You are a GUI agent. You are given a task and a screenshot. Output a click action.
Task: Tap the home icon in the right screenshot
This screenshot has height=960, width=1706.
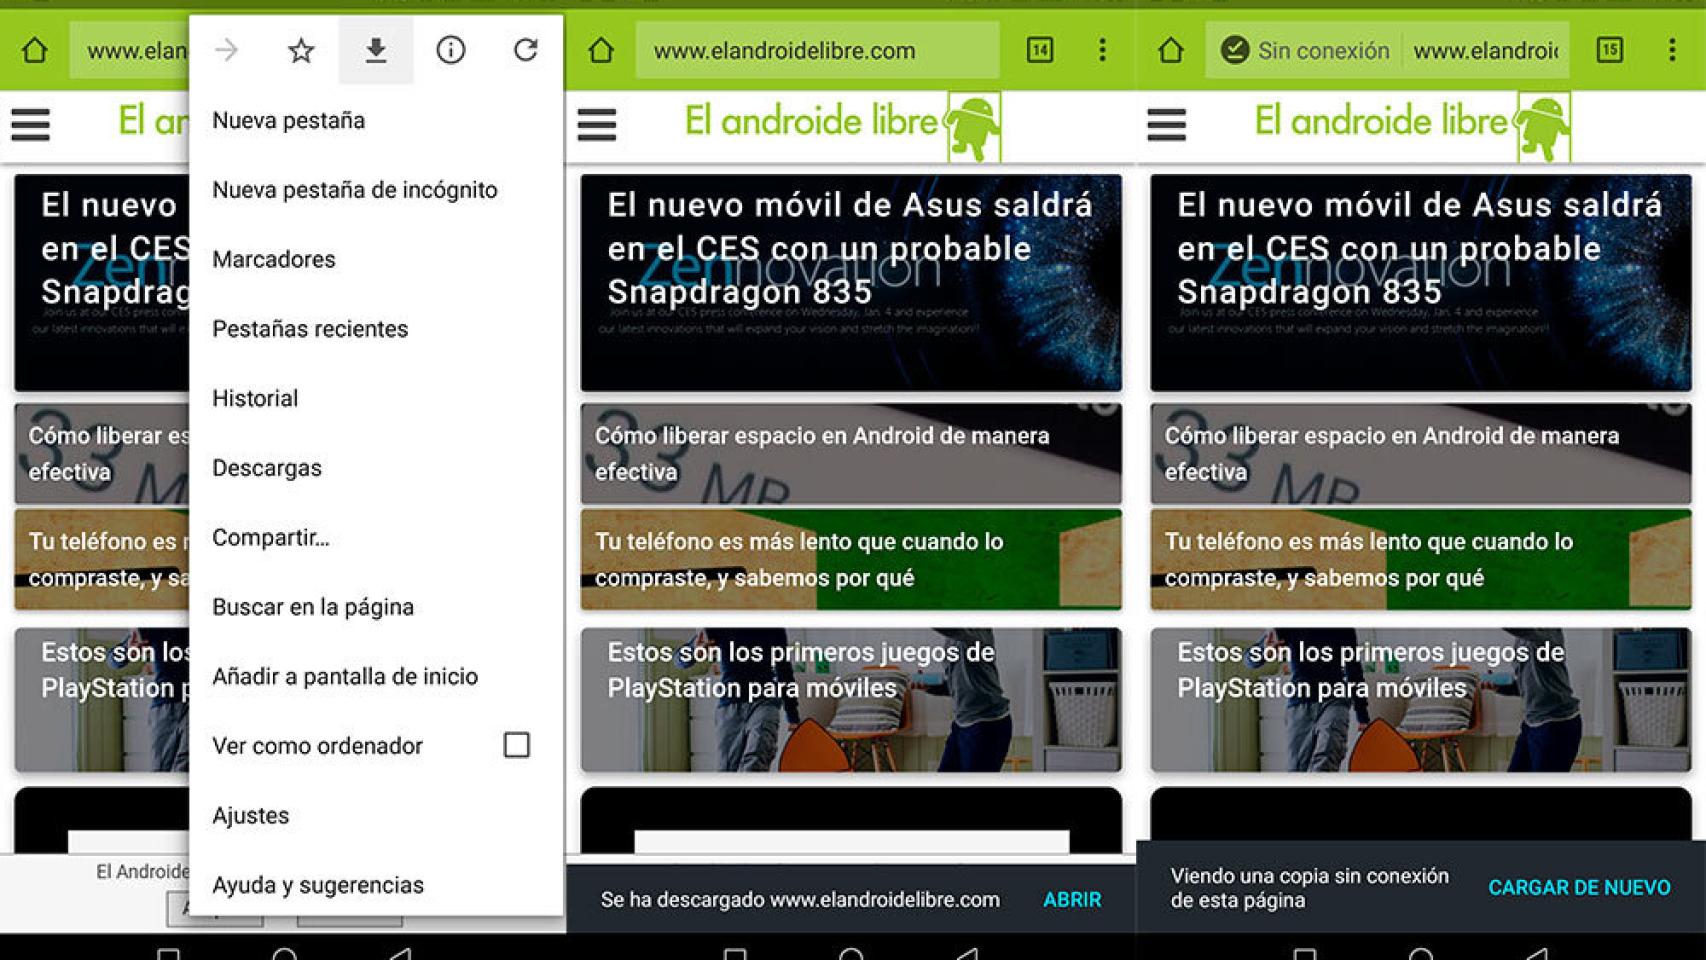(x=1171, y=50)
